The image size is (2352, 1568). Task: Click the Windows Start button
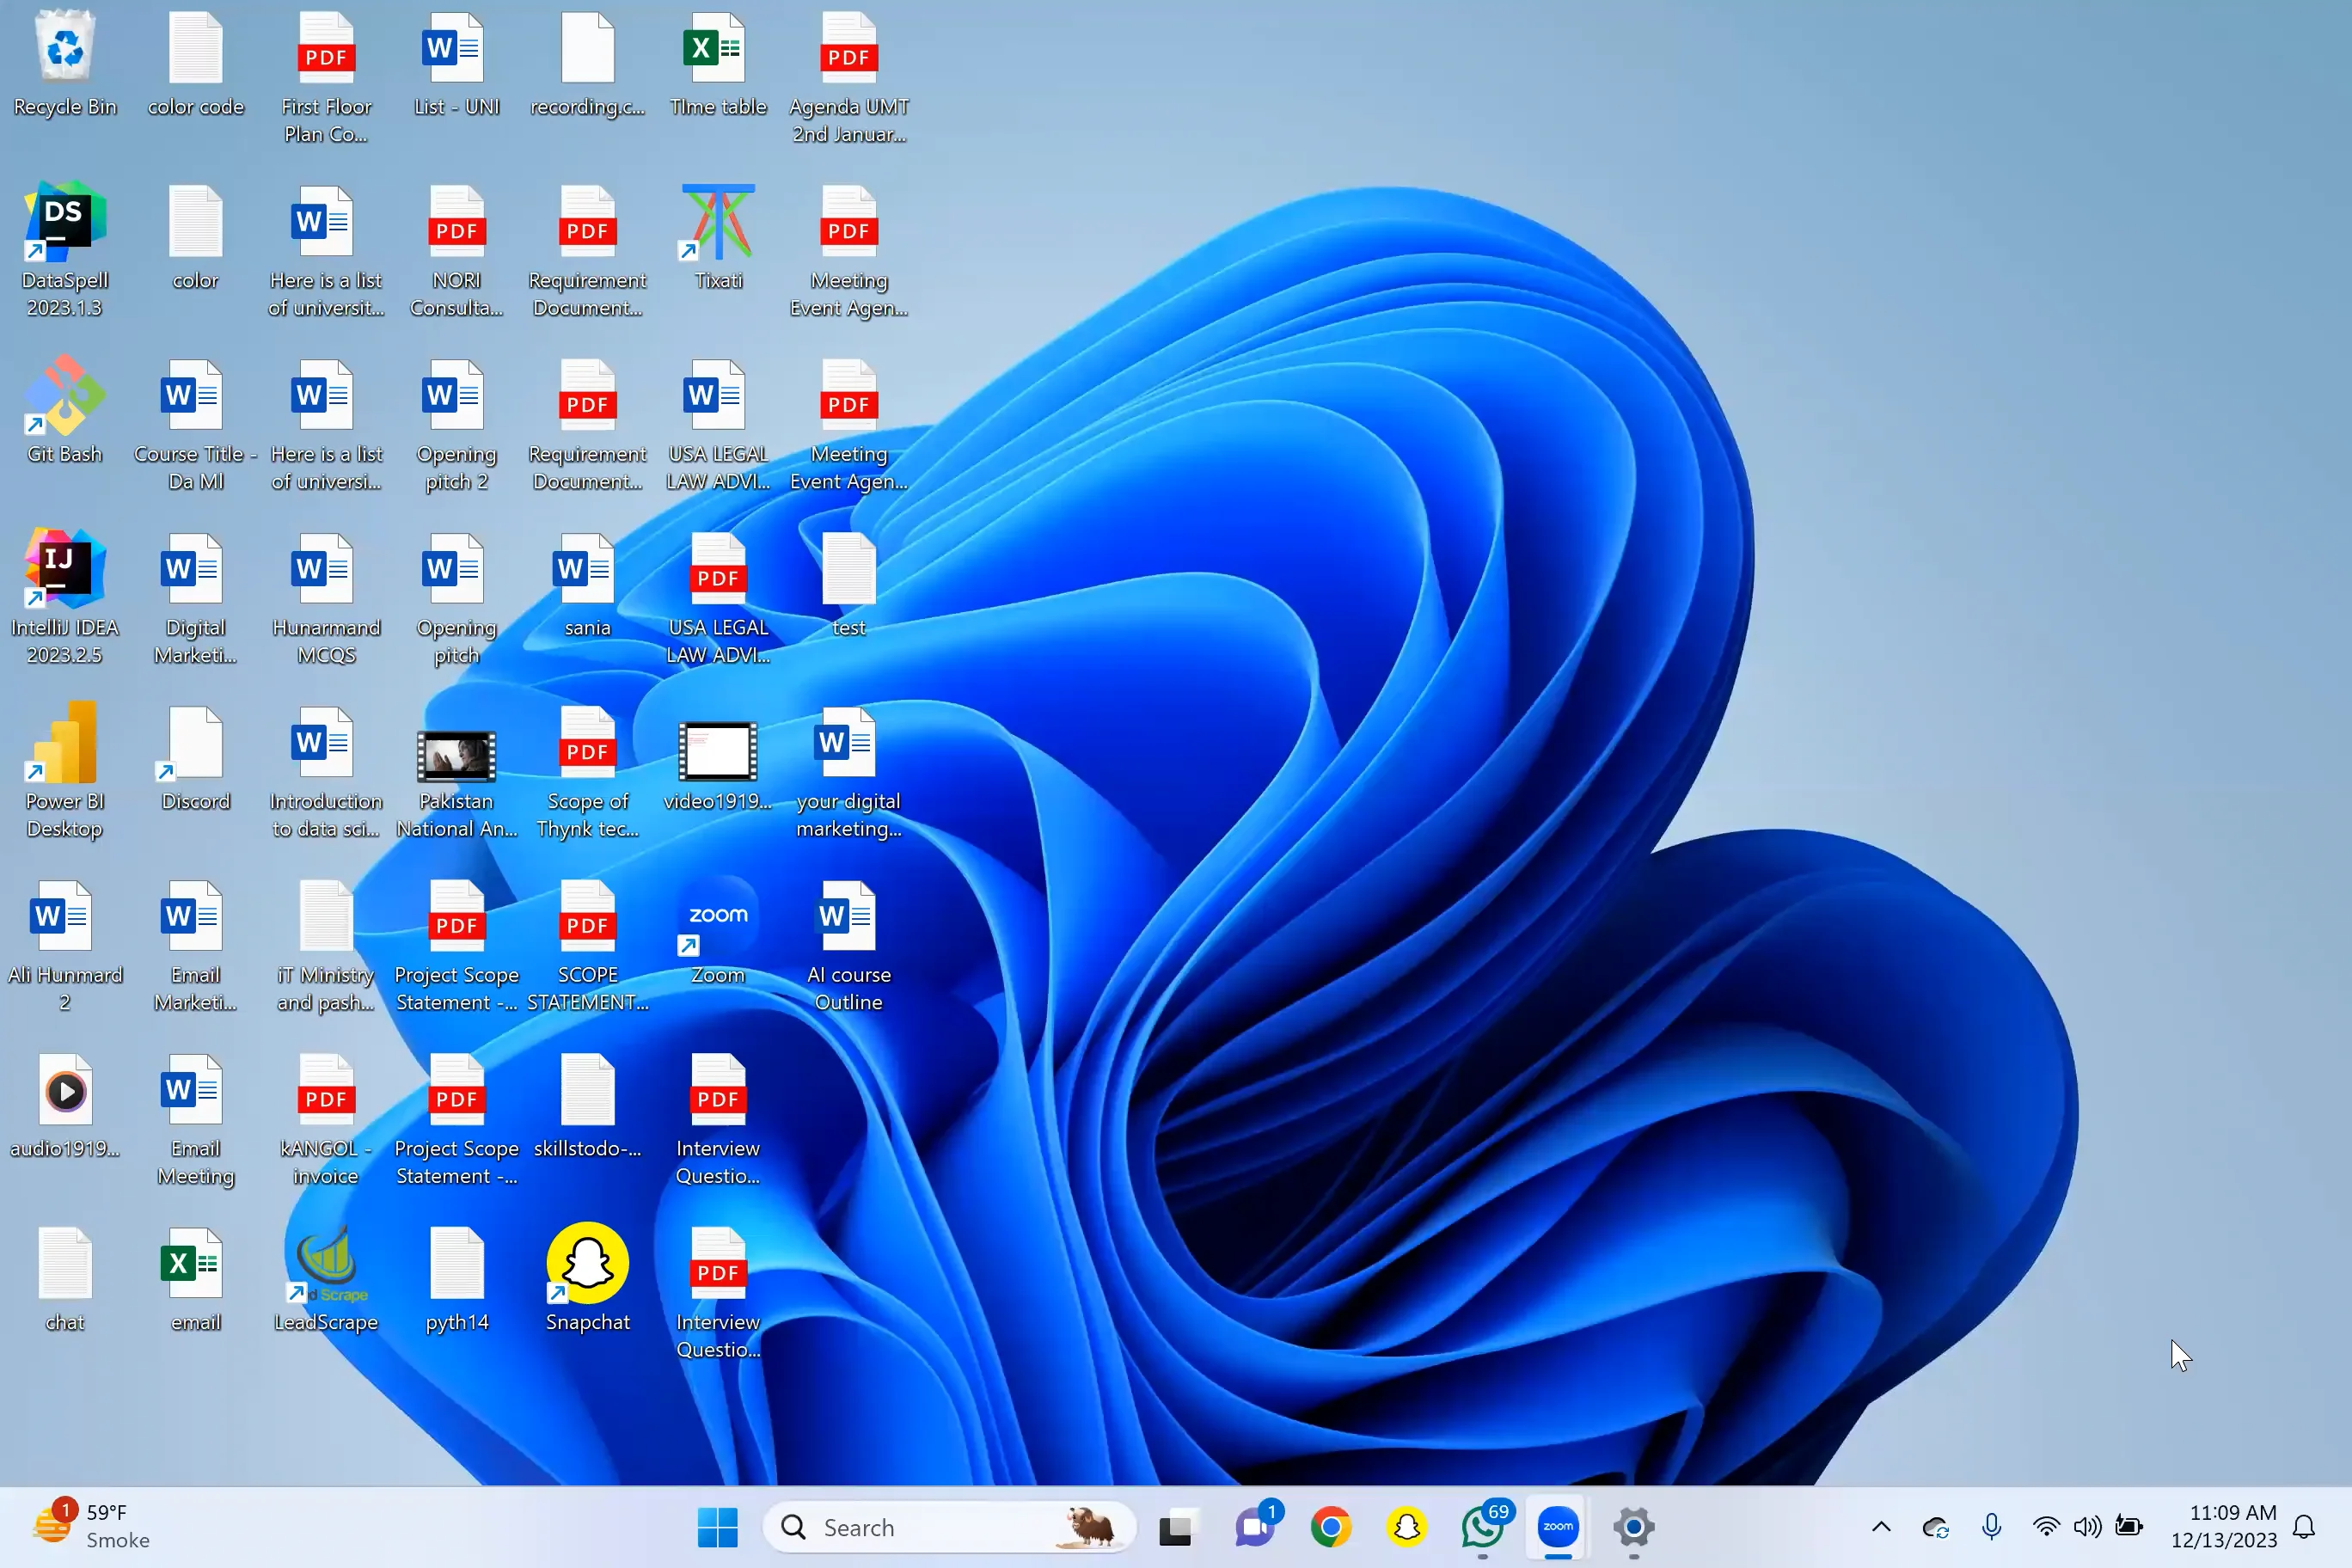pyautogui.click(x=717, y=1527)
